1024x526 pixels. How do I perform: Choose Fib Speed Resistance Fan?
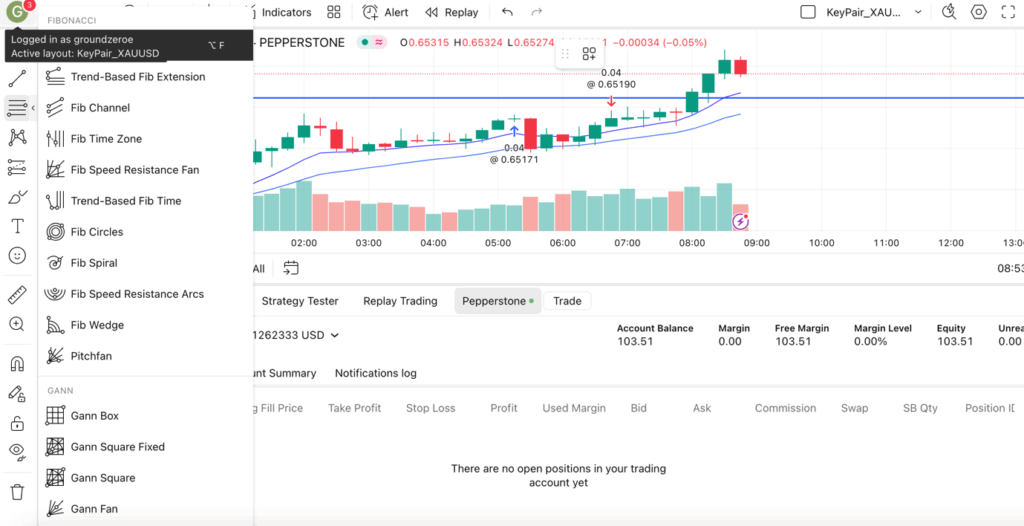[x=145, y=170]
